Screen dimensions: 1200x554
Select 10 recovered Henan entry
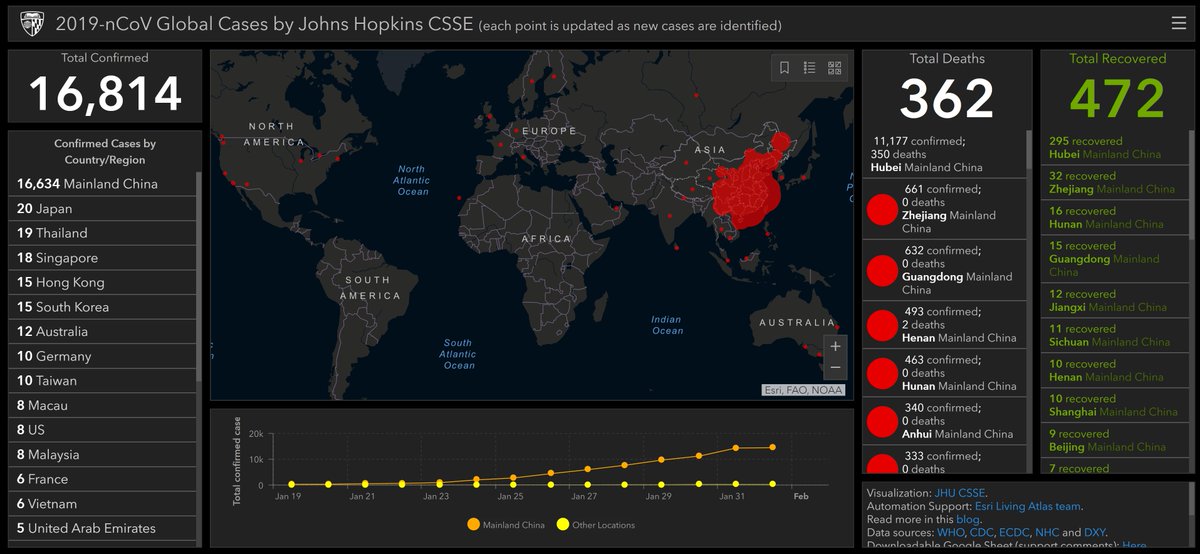(x=1113, y=370)
